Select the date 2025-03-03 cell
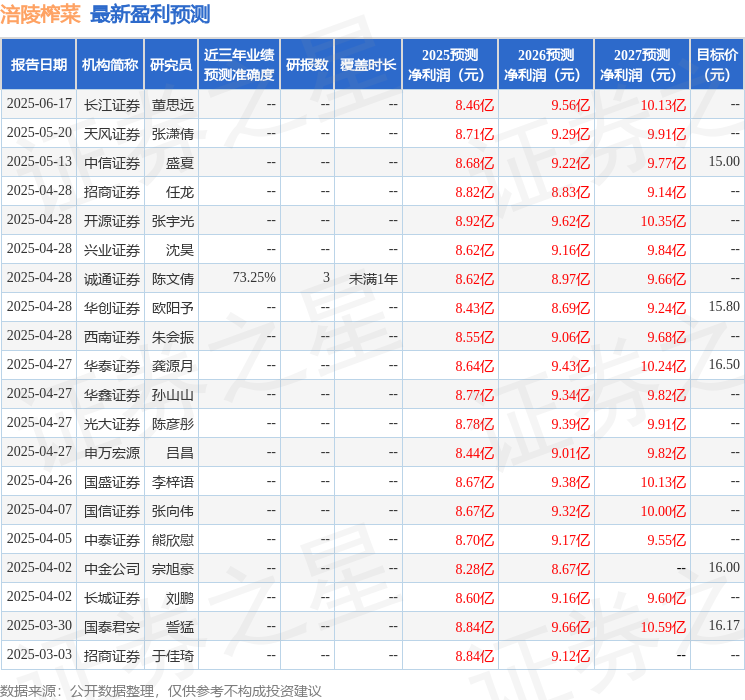The image size is (745, 700). pos(39,654)
